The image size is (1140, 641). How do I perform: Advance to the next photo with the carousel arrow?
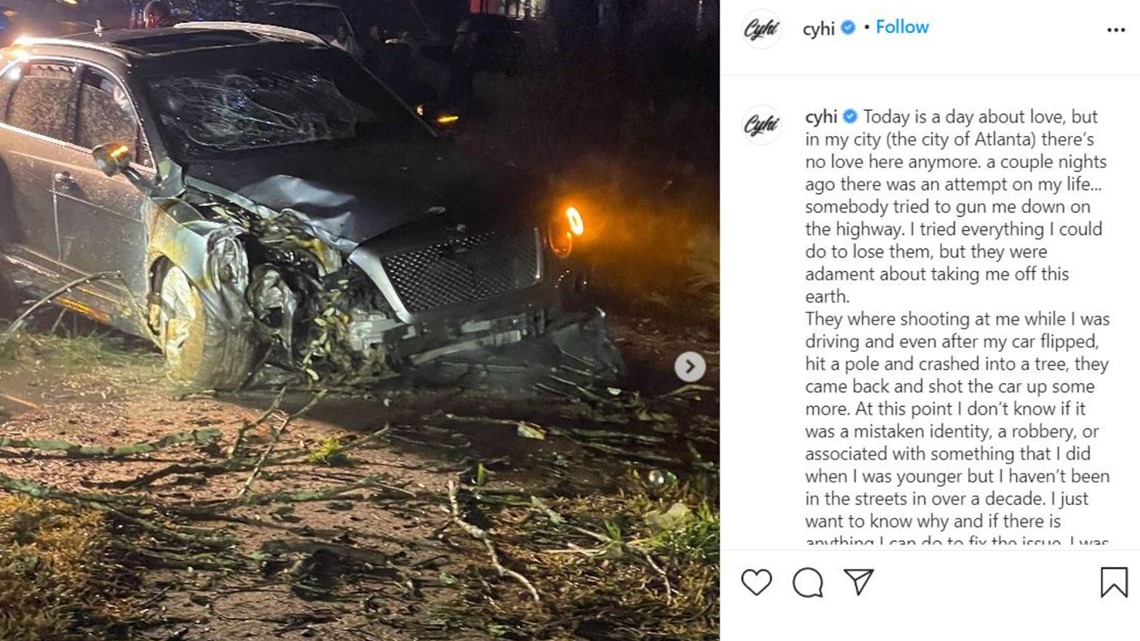tap(690, 366)
